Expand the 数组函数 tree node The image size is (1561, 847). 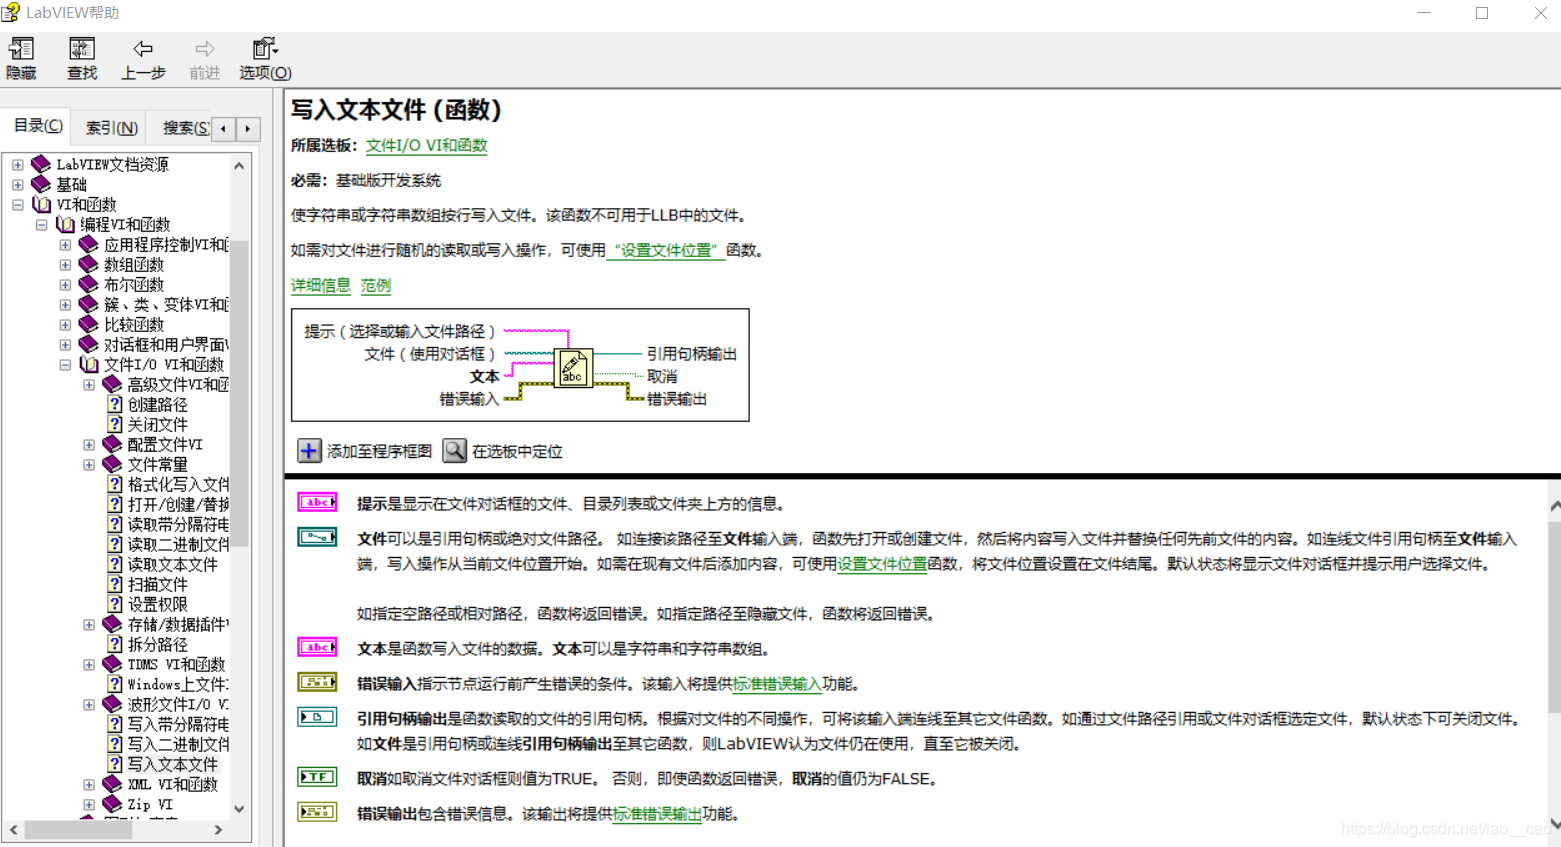(x=65, y=265)
